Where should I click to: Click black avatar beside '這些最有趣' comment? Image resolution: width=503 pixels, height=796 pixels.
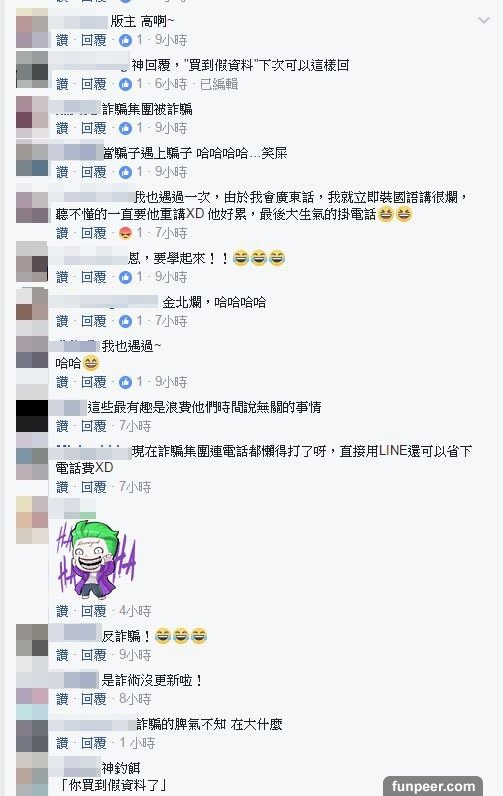pyautogui.click(x=32, y=416)
